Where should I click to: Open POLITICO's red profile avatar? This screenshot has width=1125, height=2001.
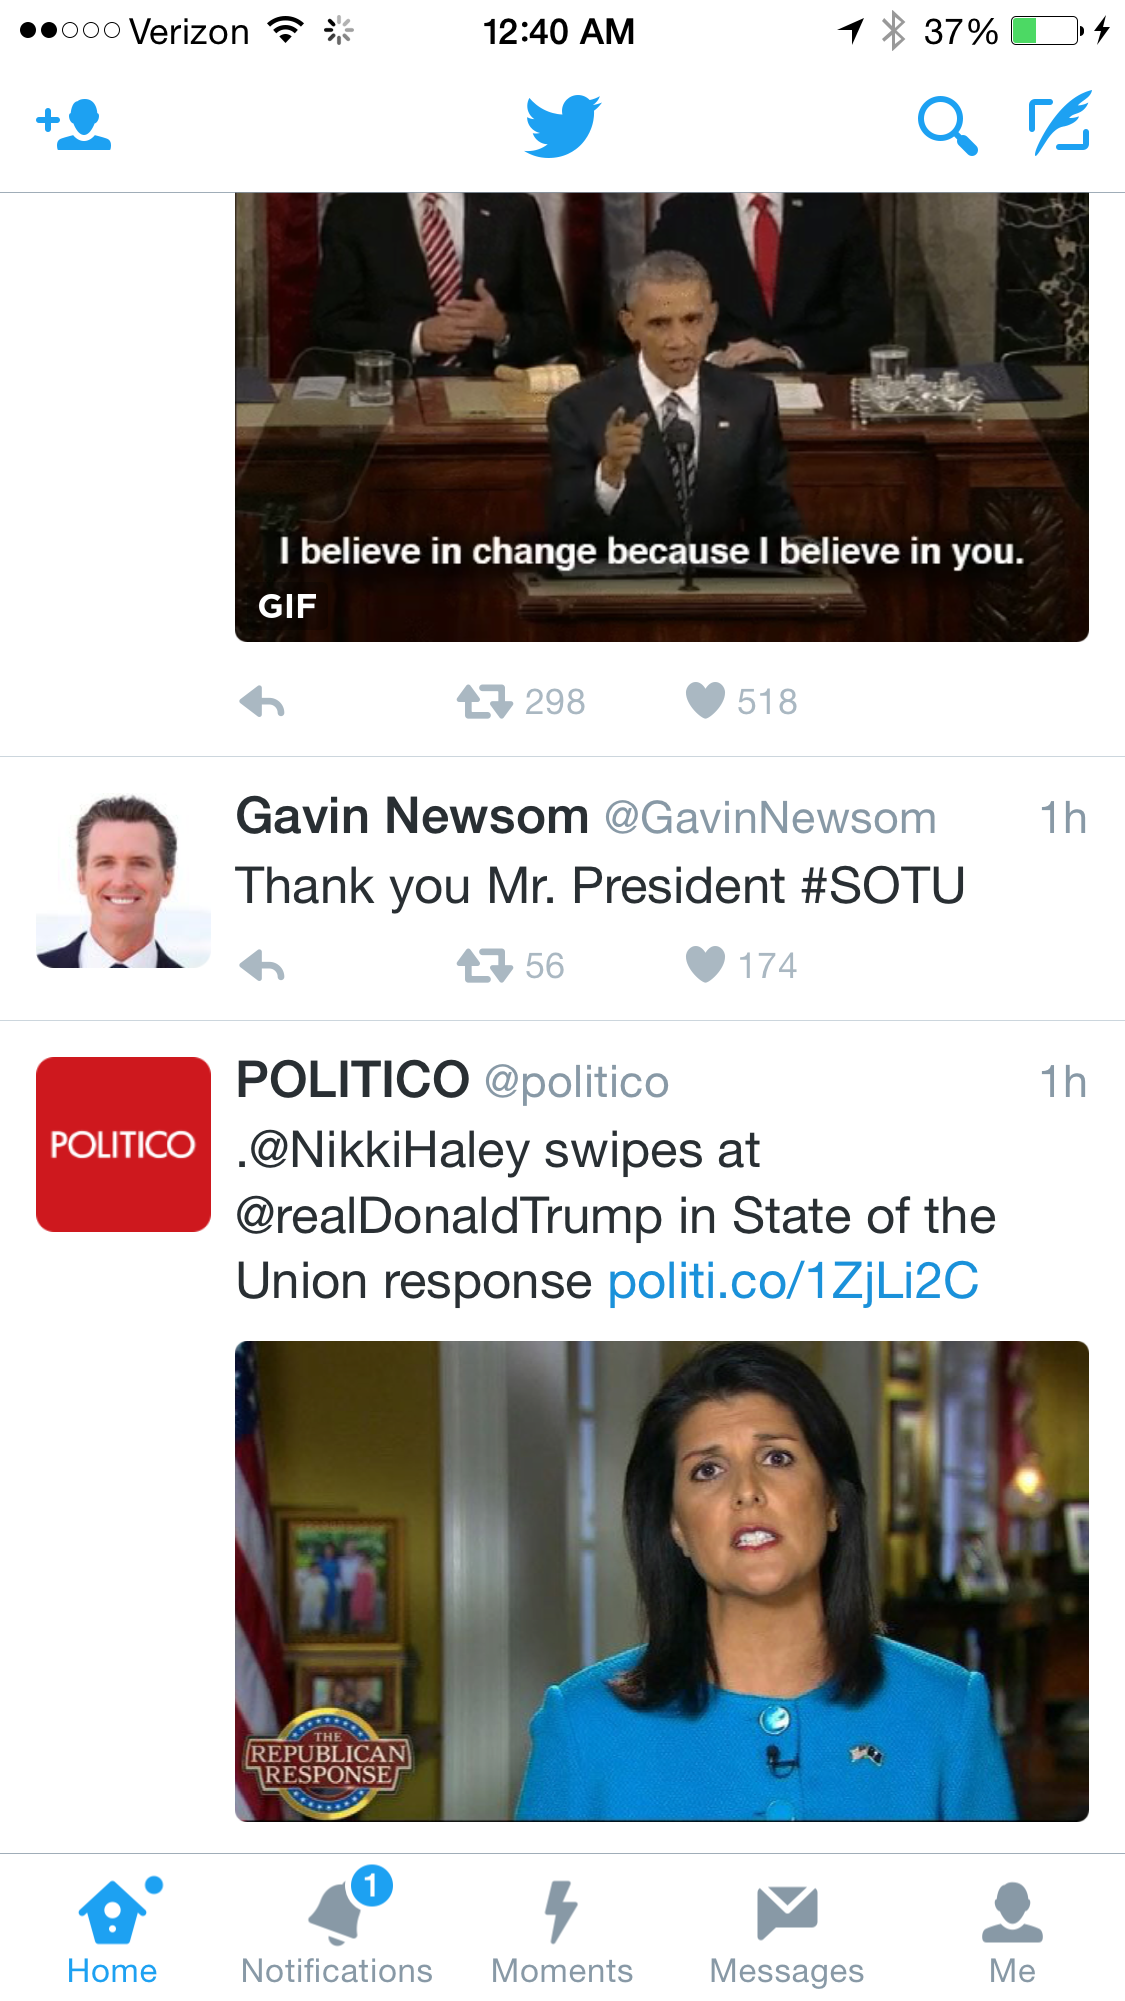pyautogui.click(x=123, y=1144)
